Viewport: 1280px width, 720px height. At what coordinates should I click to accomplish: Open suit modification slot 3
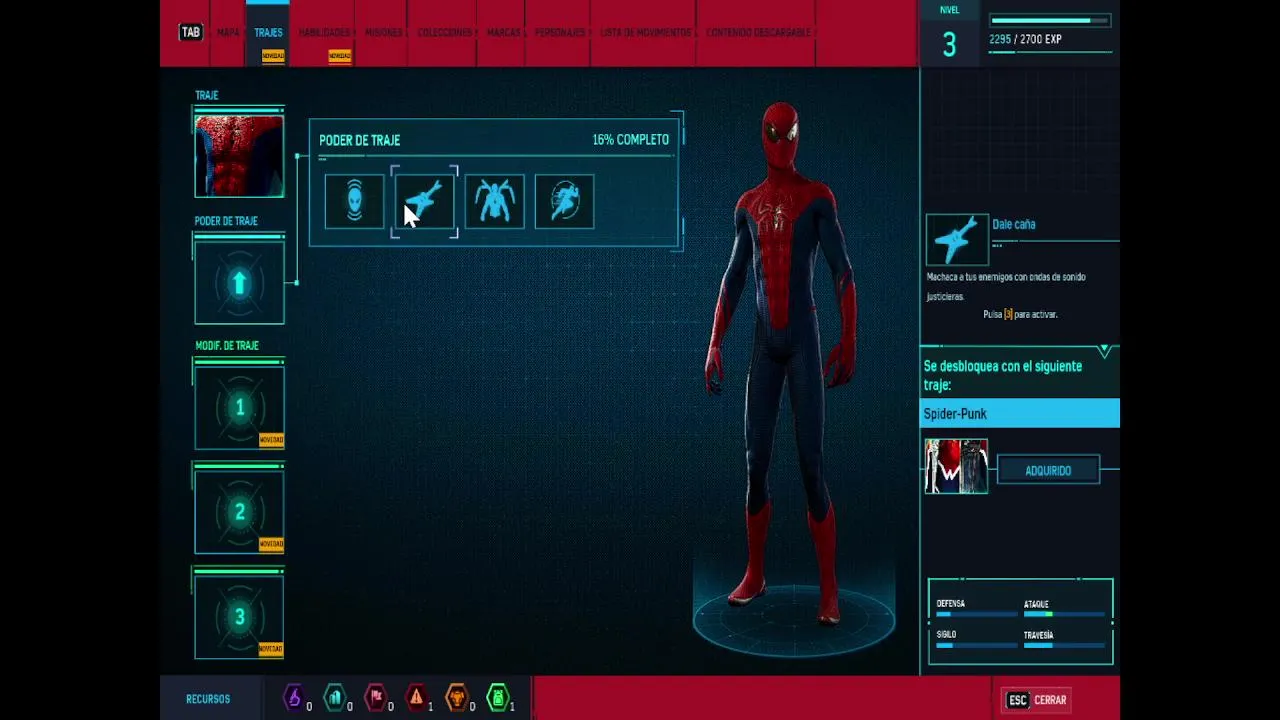(x=239, y=617)
